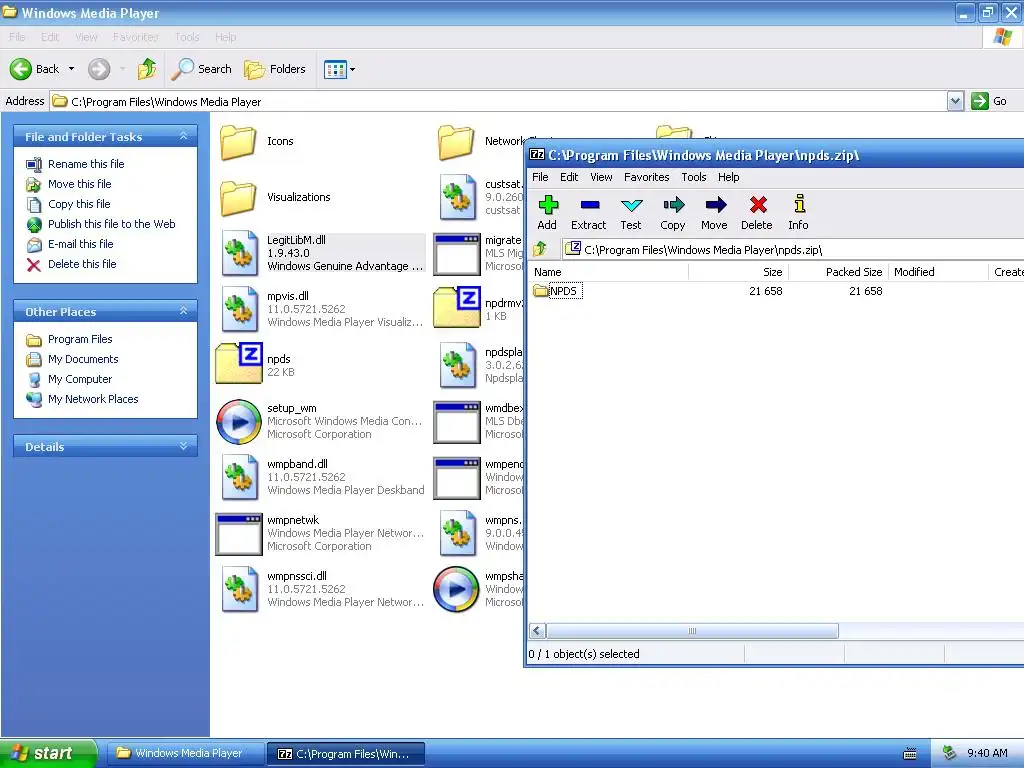This screenshot has width=1024, height=768.
Task: Open Search in Explorer toolbar
Action: [x=202, y=69]
